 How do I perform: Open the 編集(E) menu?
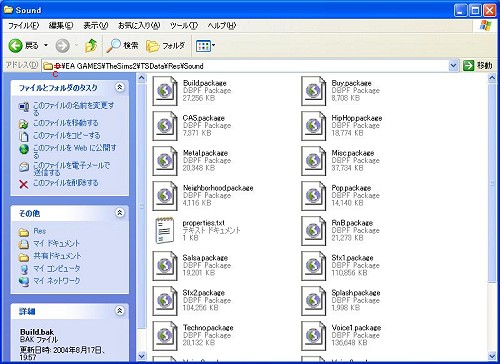point(61,25)
